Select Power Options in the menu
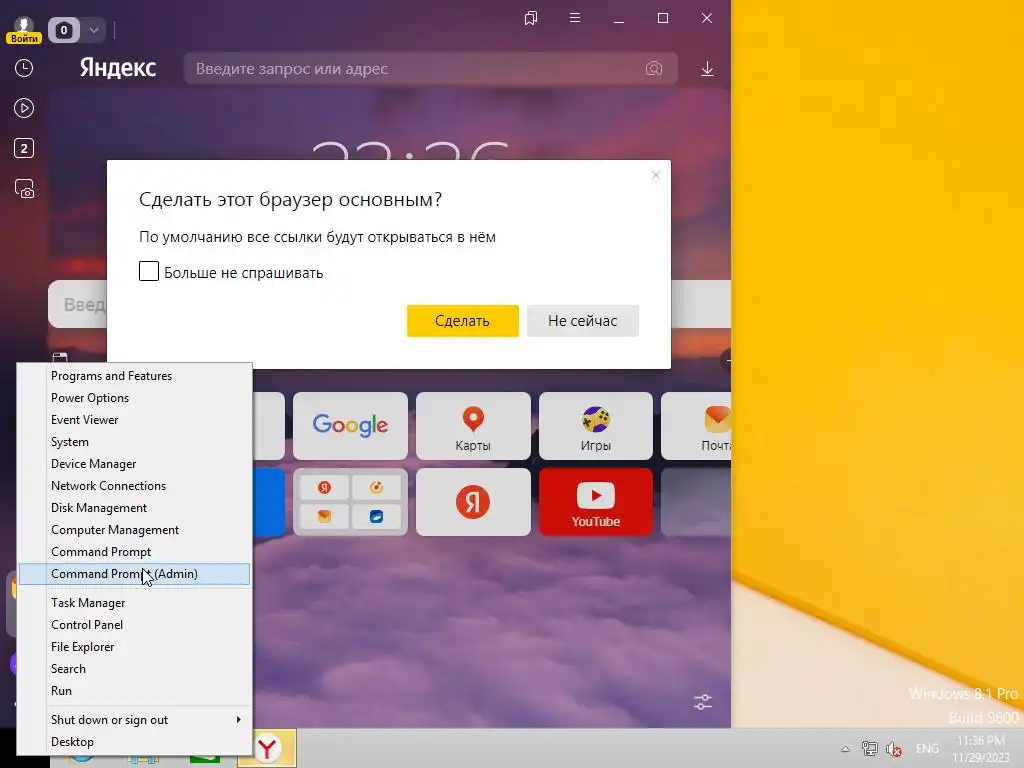This screenshot has height=768, width=1024. tap(135, 398)
